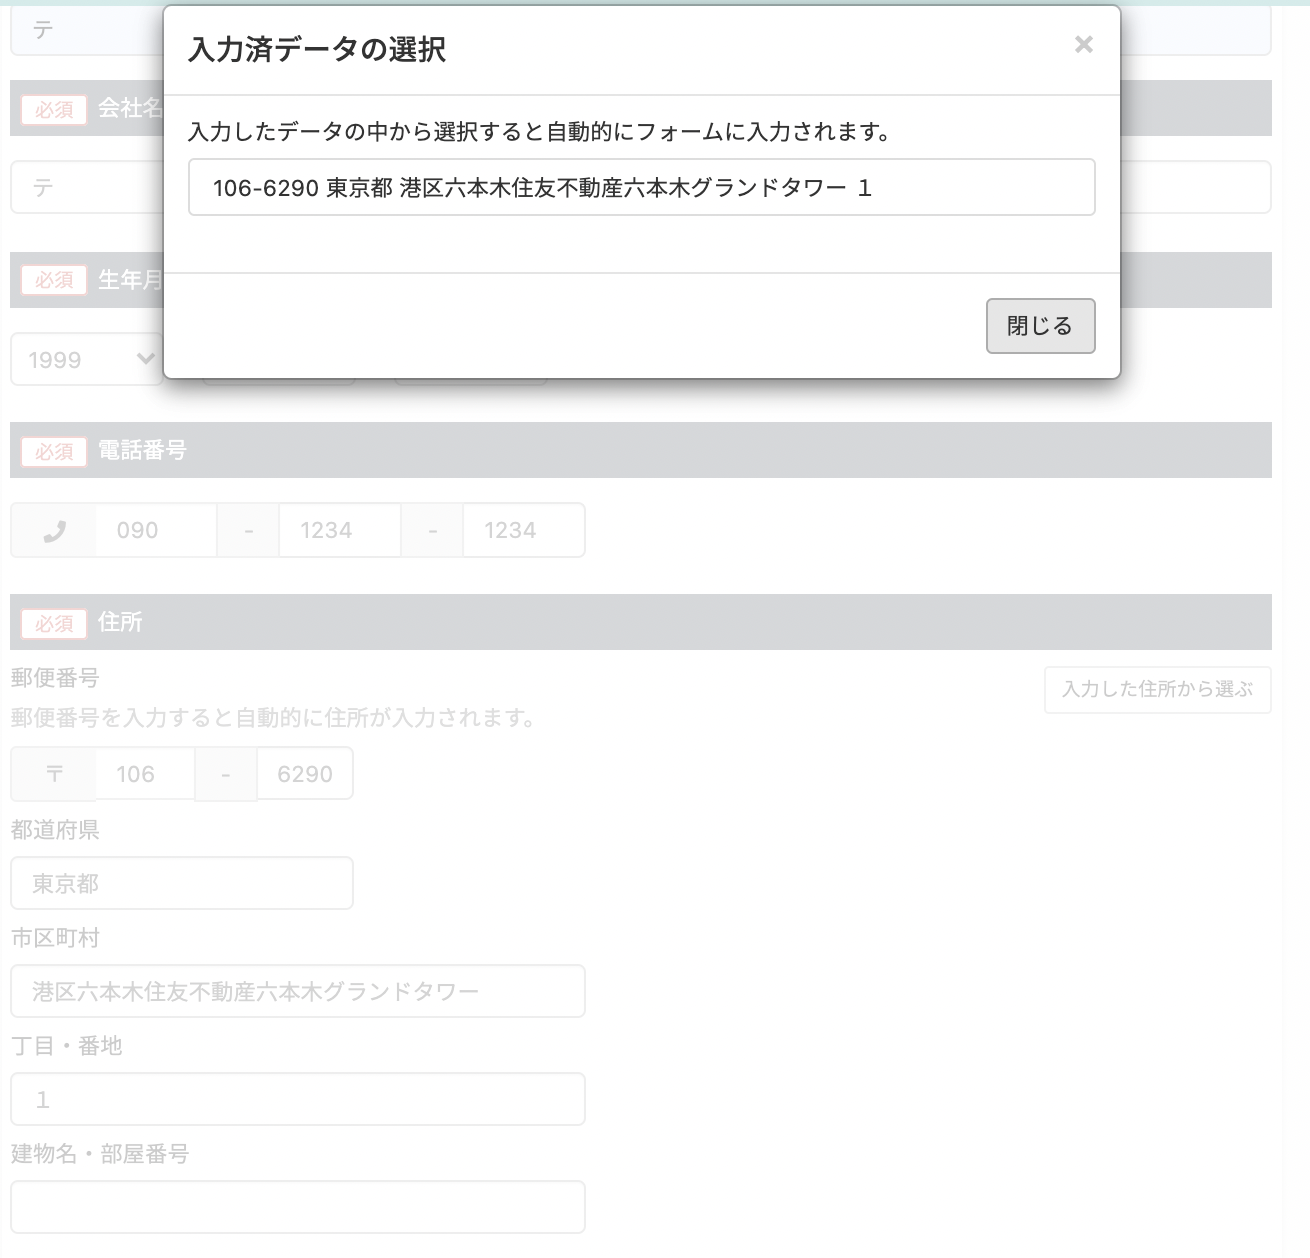Focus the middle phone field showing 1234
The height and width of the screenshot is (1258, 1310).
[x=339, y=531]
